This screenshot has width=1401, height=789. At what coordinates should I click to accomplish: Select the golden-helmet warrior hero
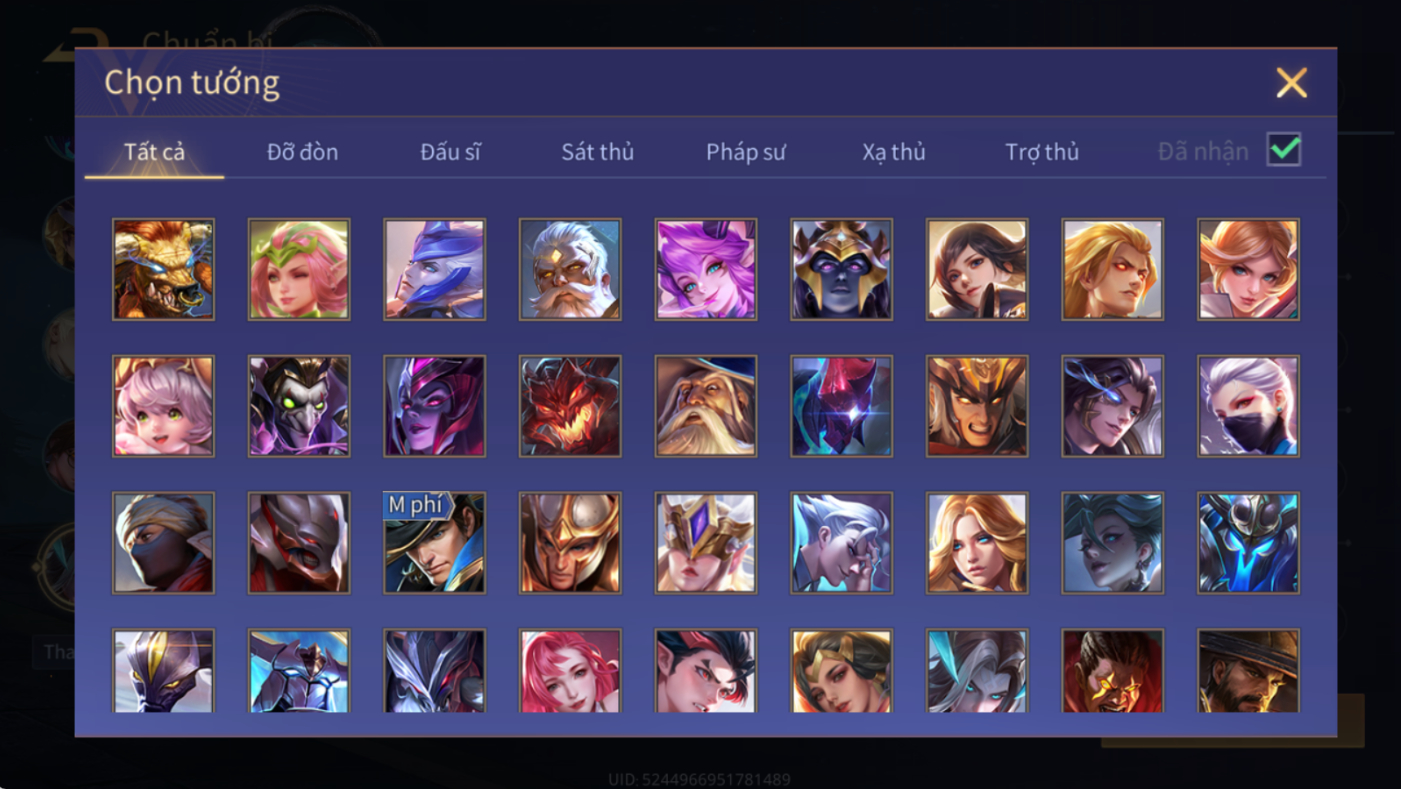(x=570, y=543)
